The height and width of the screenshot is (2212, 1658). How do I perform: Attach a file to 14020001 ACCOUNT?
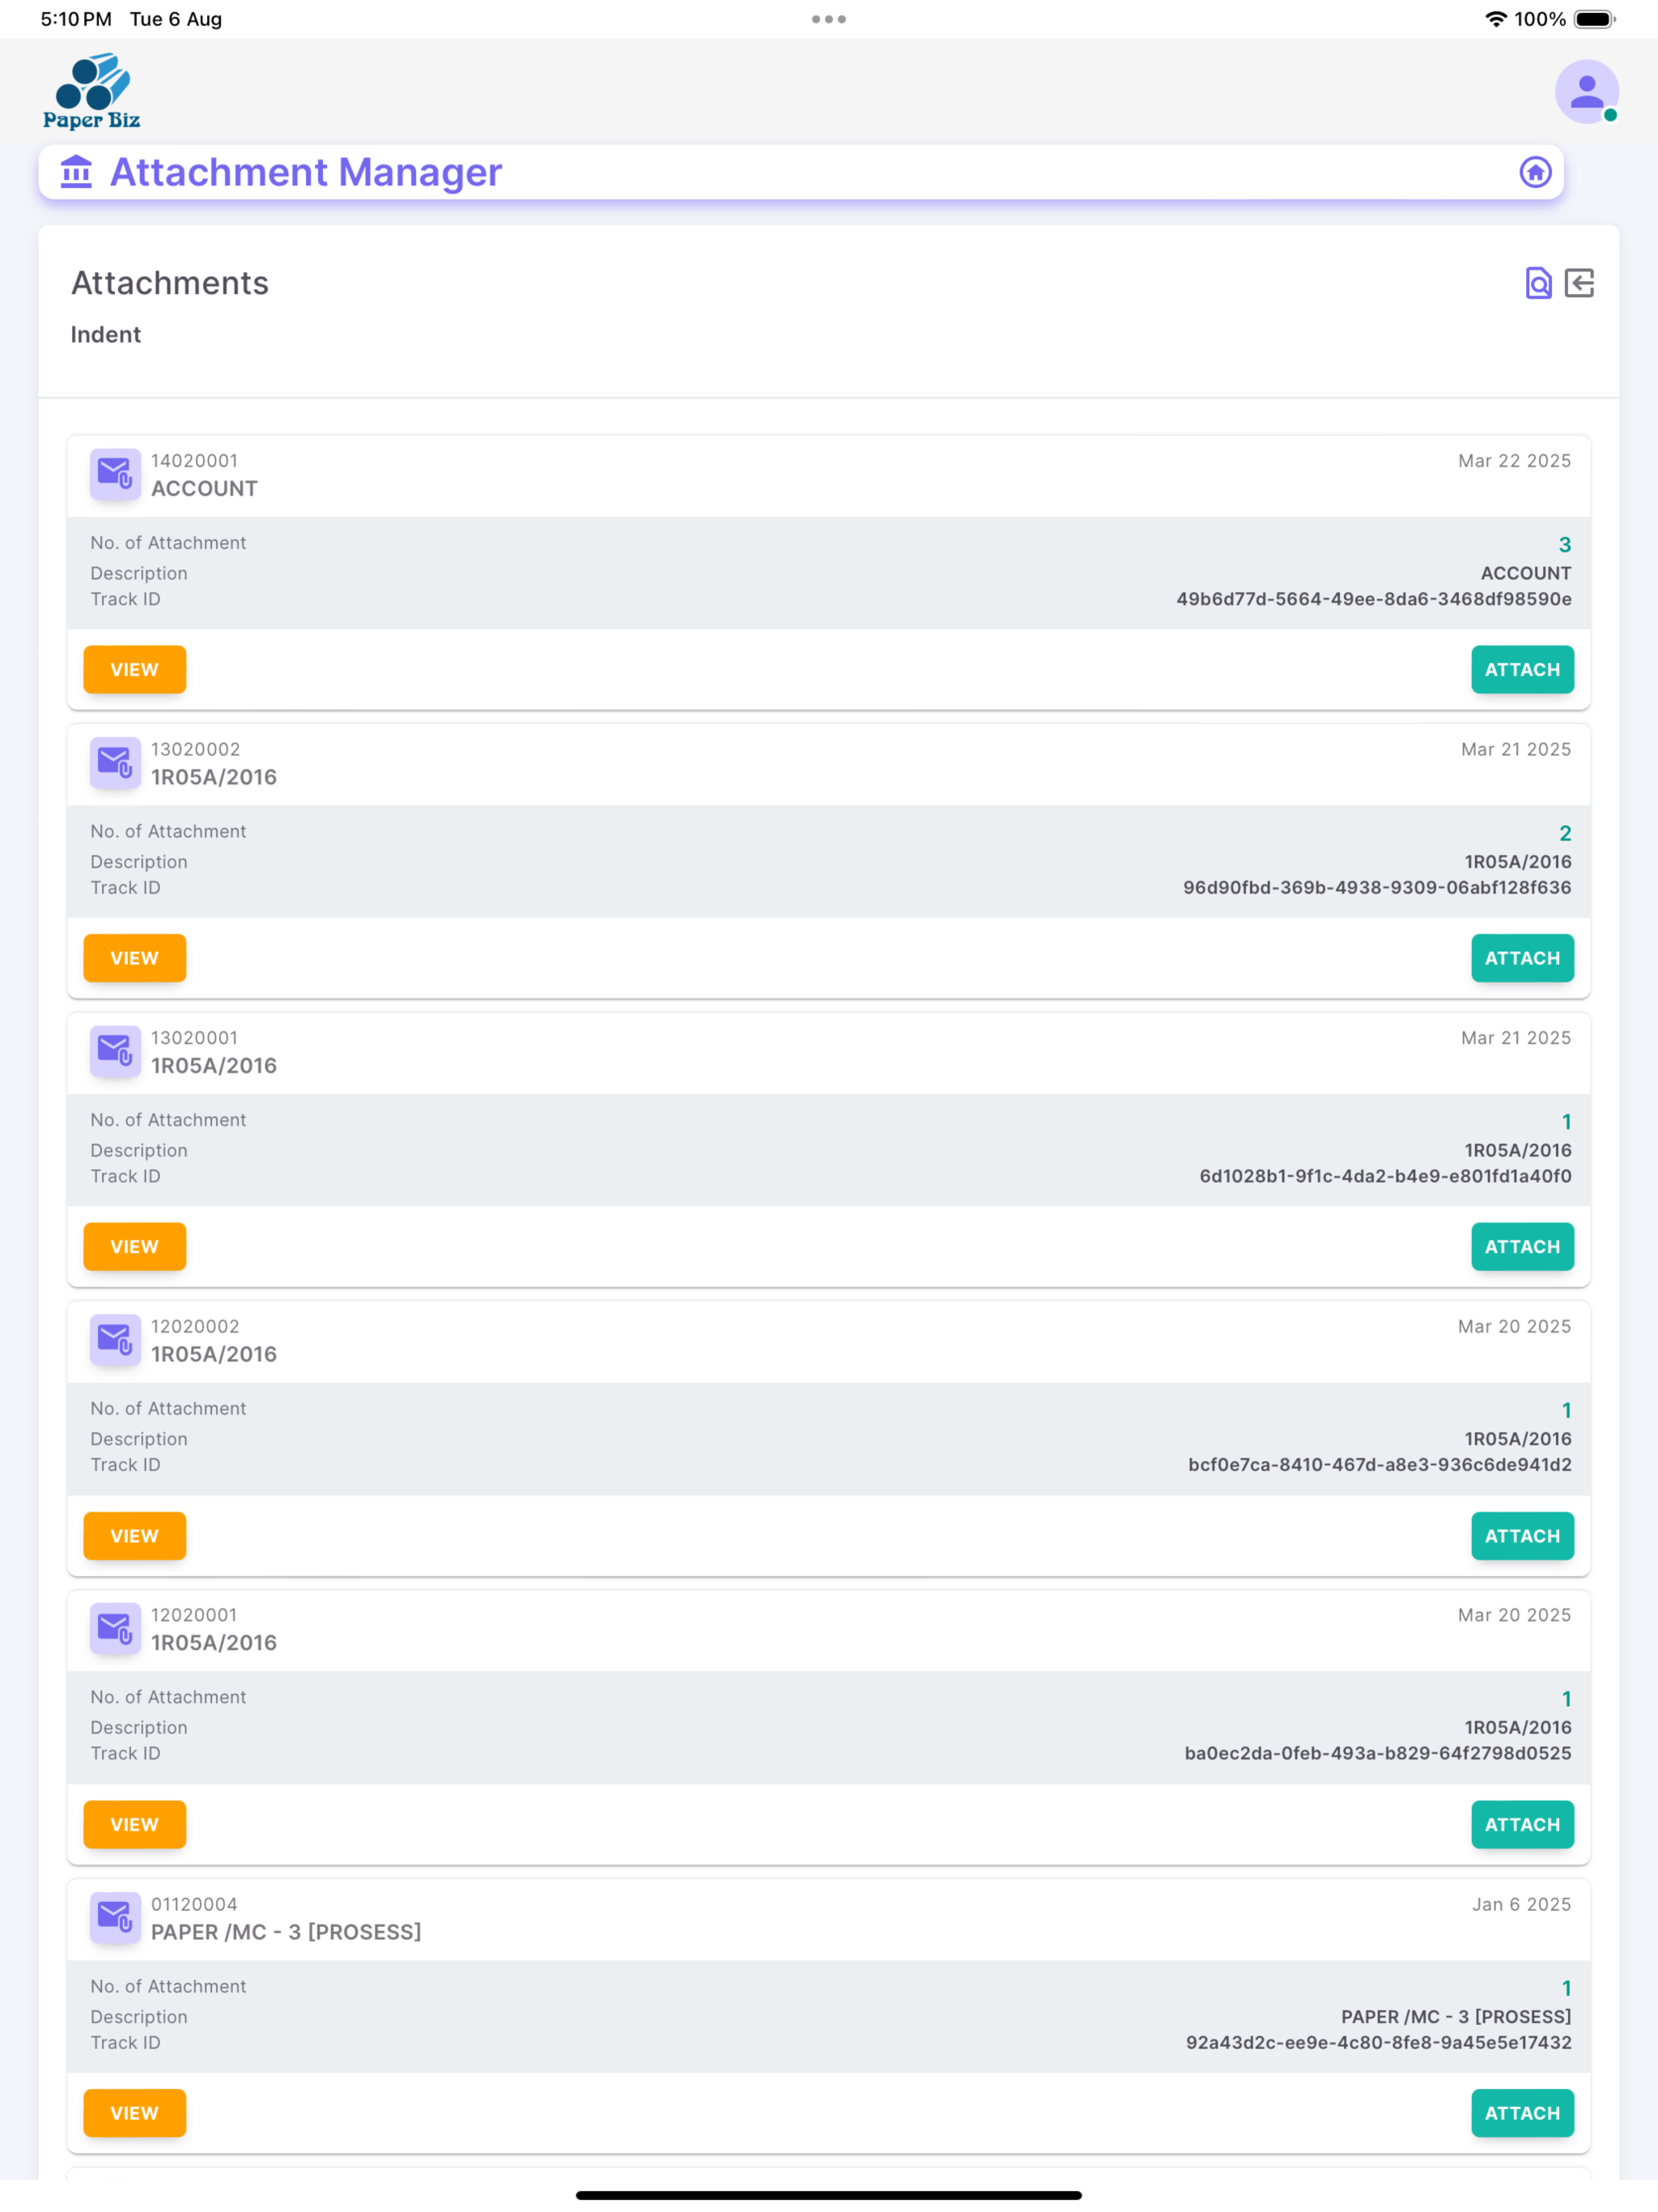(x=1522, y=669)
